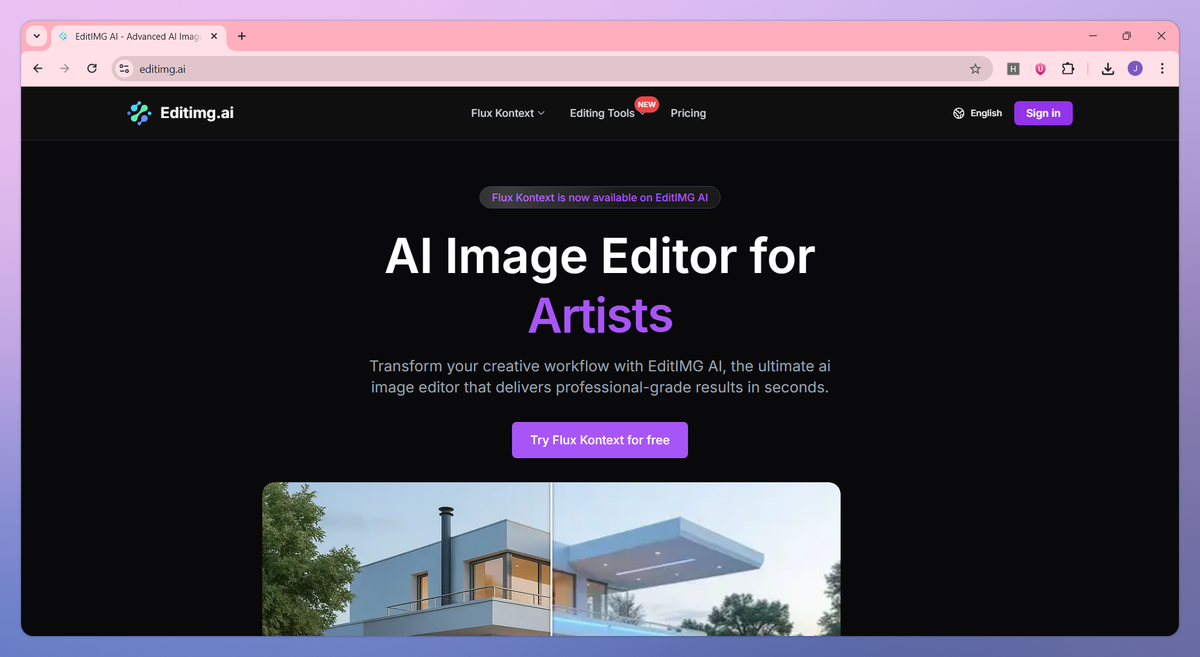
Task: Open the Extensions puzzle icon
Action: (x=1068, y=69)
